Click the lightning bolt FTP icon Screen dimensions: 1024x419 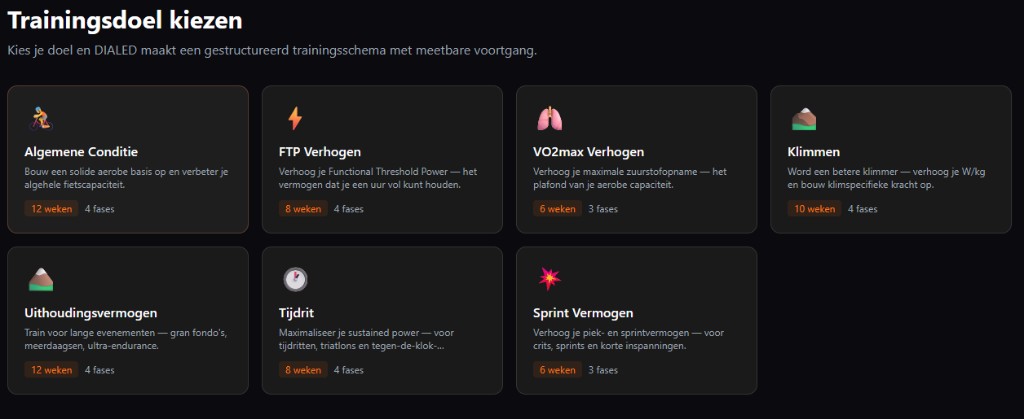click(x=295, y=119)
